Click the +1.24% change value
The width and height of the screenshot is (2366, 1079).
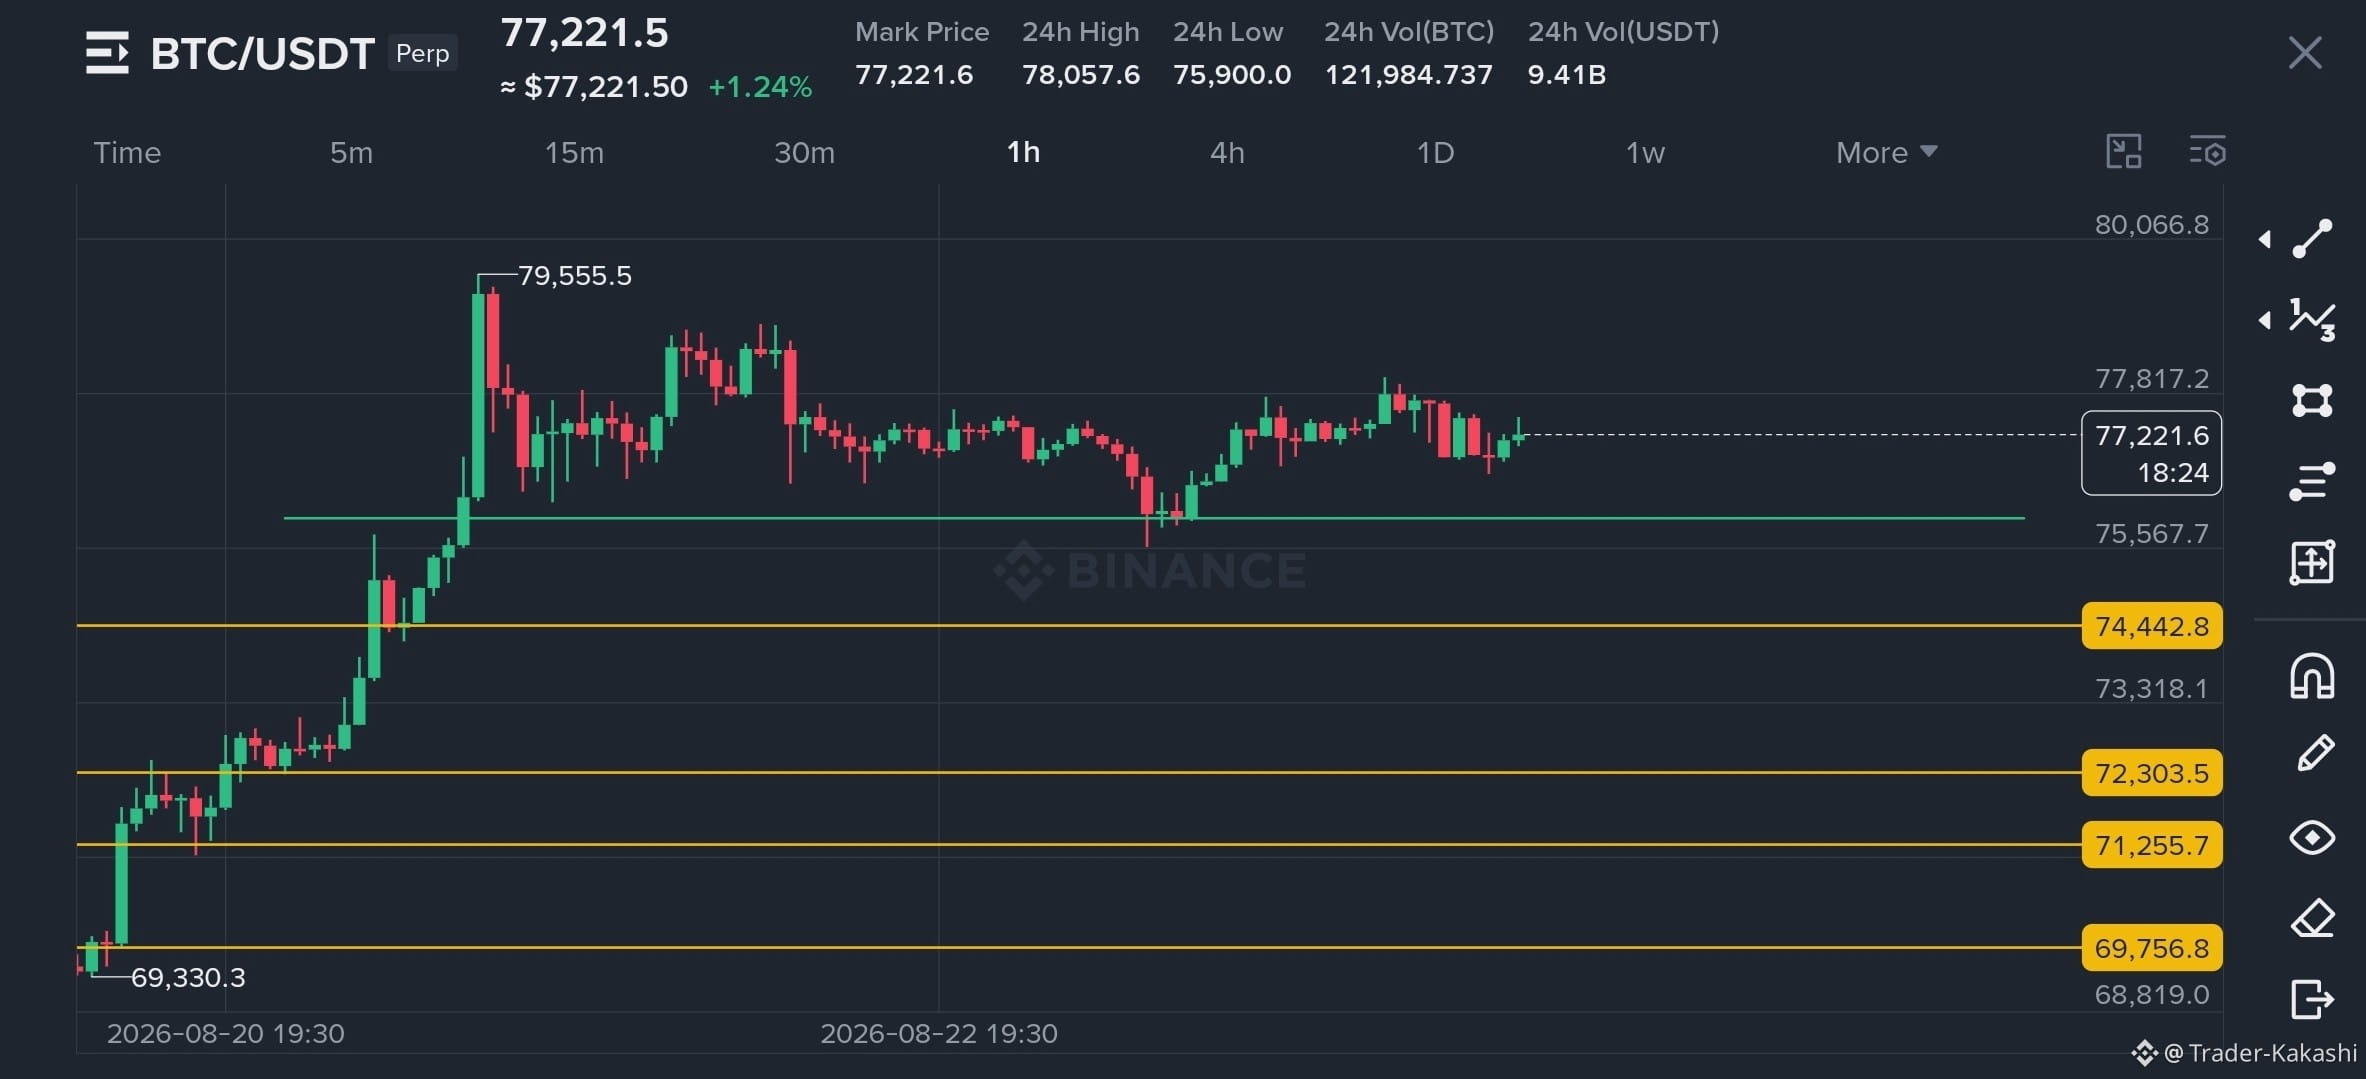pos(760,87)
